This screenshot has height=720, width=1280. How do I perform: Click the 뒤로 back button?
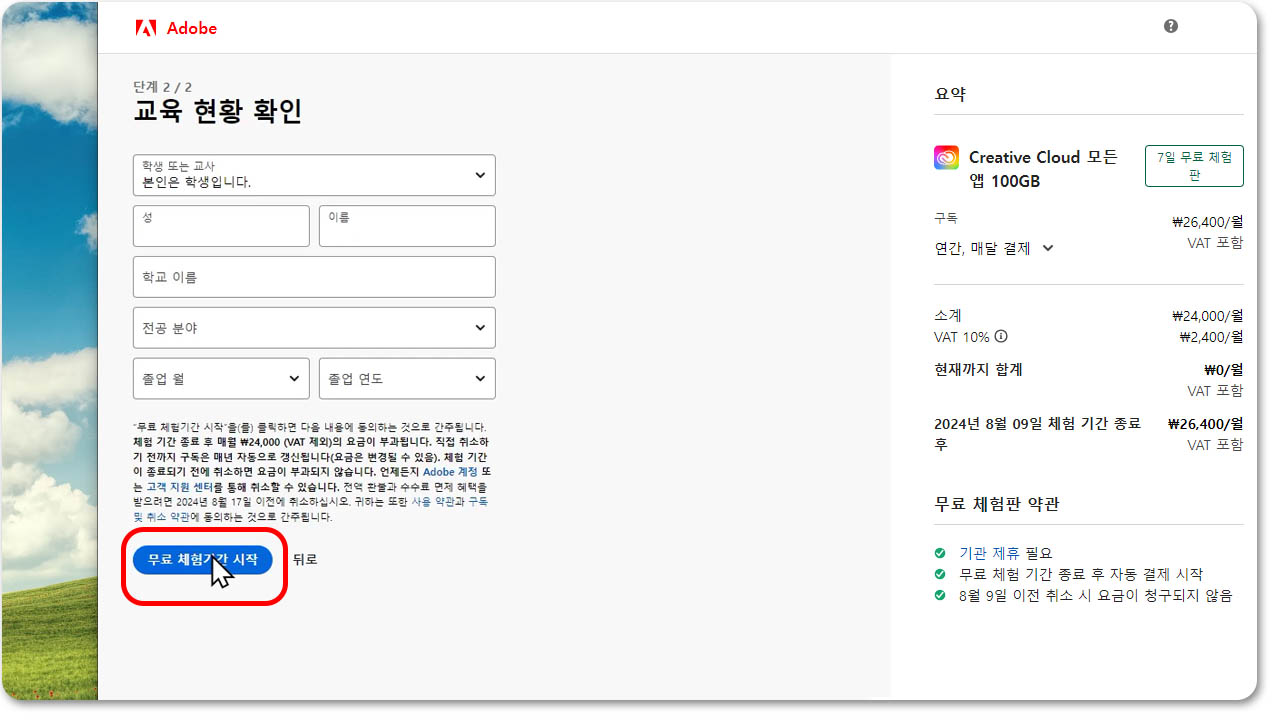tap(305, 560)
